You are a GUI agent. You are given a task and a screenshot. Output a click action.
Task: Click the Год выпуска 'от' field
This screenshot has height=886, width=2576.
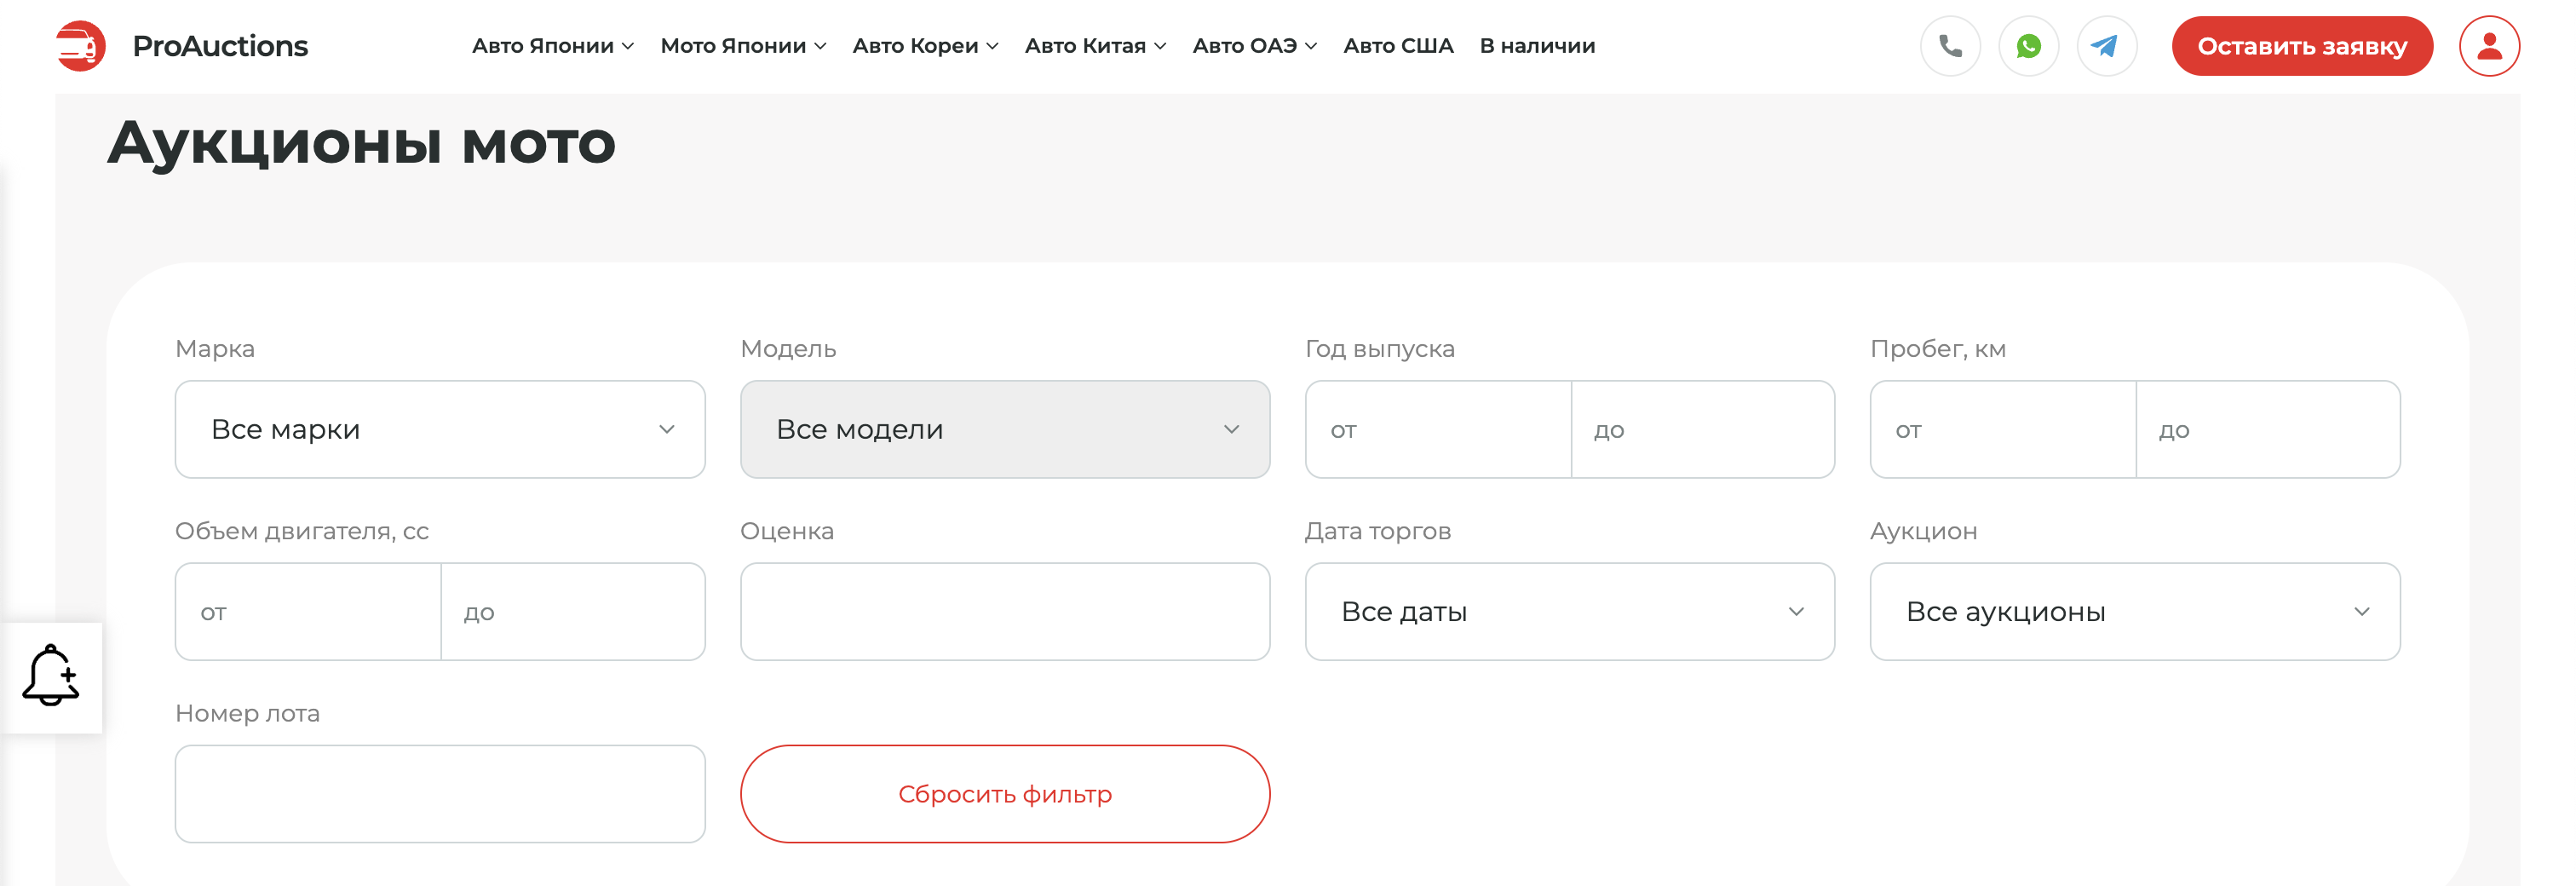1438,429
